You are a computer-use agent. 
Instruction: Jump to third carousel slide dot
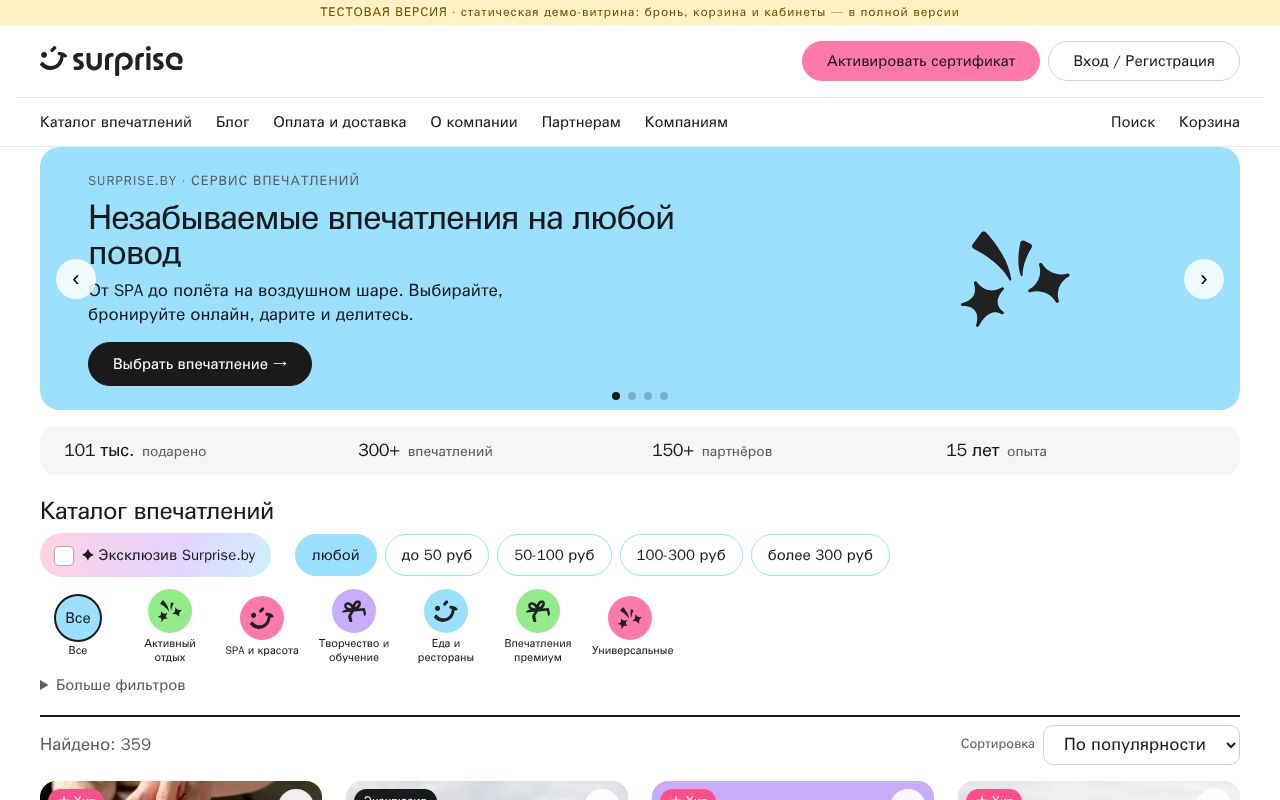coord(648,396)
